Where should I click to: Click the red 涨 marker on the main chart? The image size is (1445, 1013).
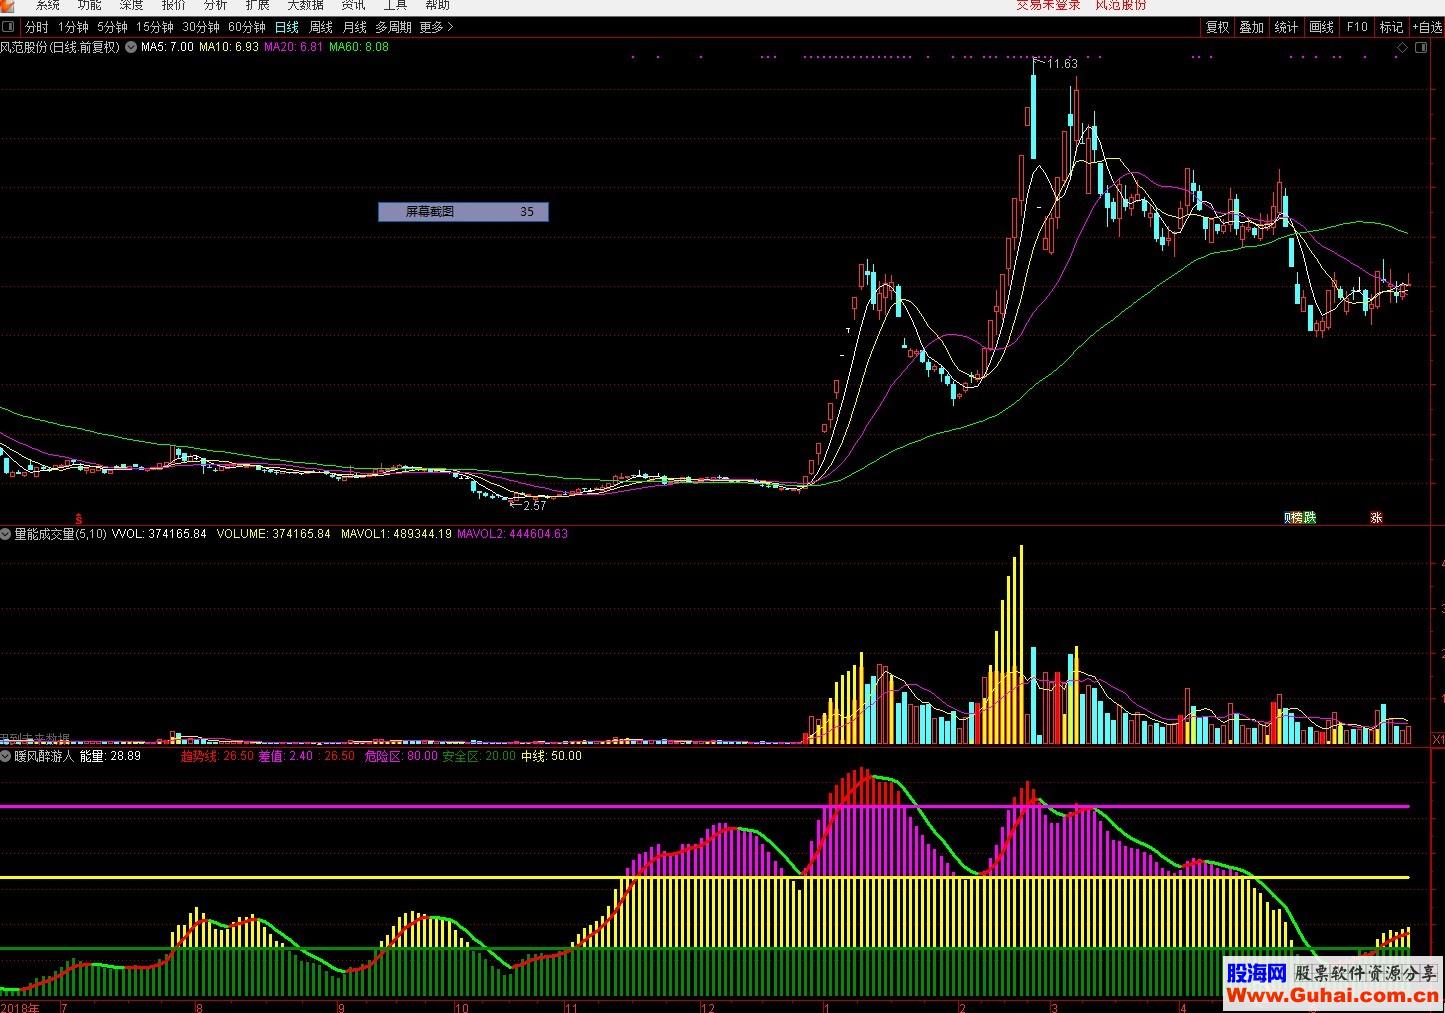pos(1376,517)
